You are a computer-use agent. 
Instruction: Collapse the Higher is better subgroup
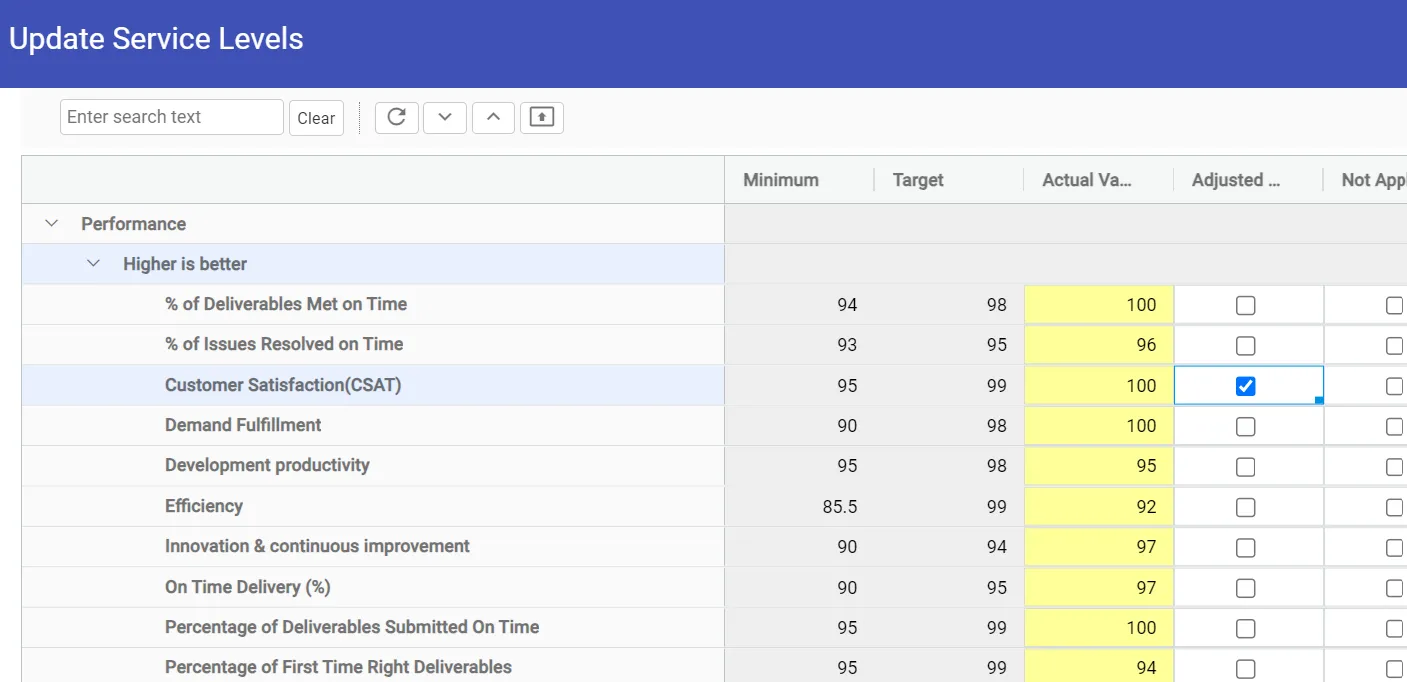point(94,264)
